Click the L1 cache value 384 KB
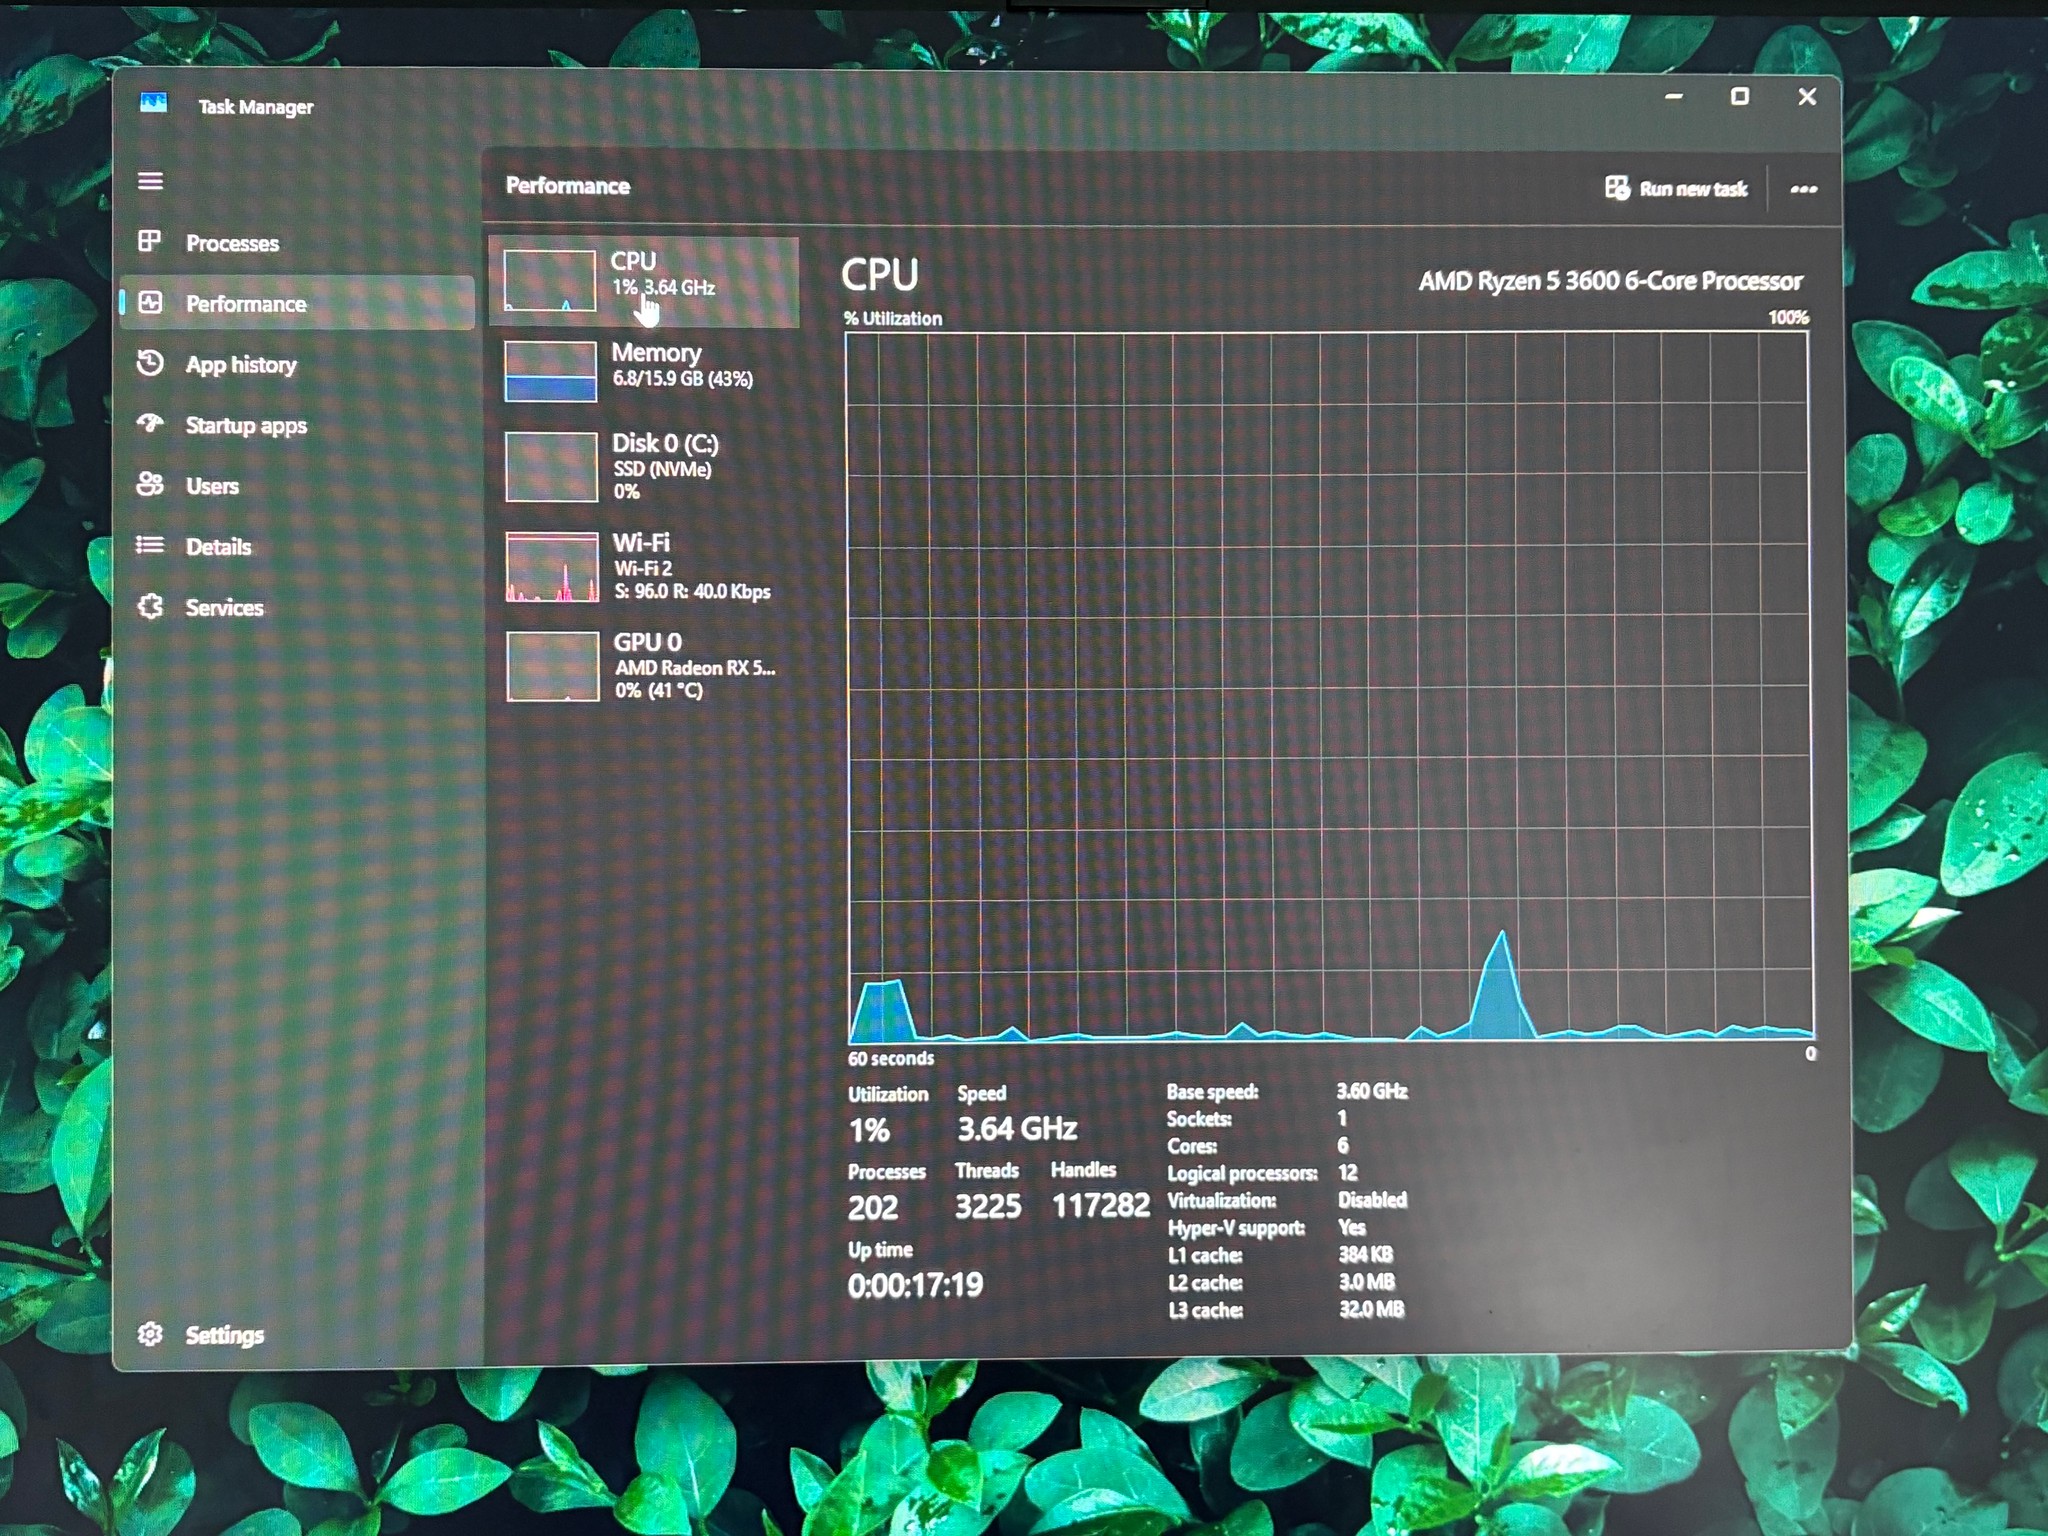The height and width of the screenshot is (1536, 2048). point(1365,1254)
